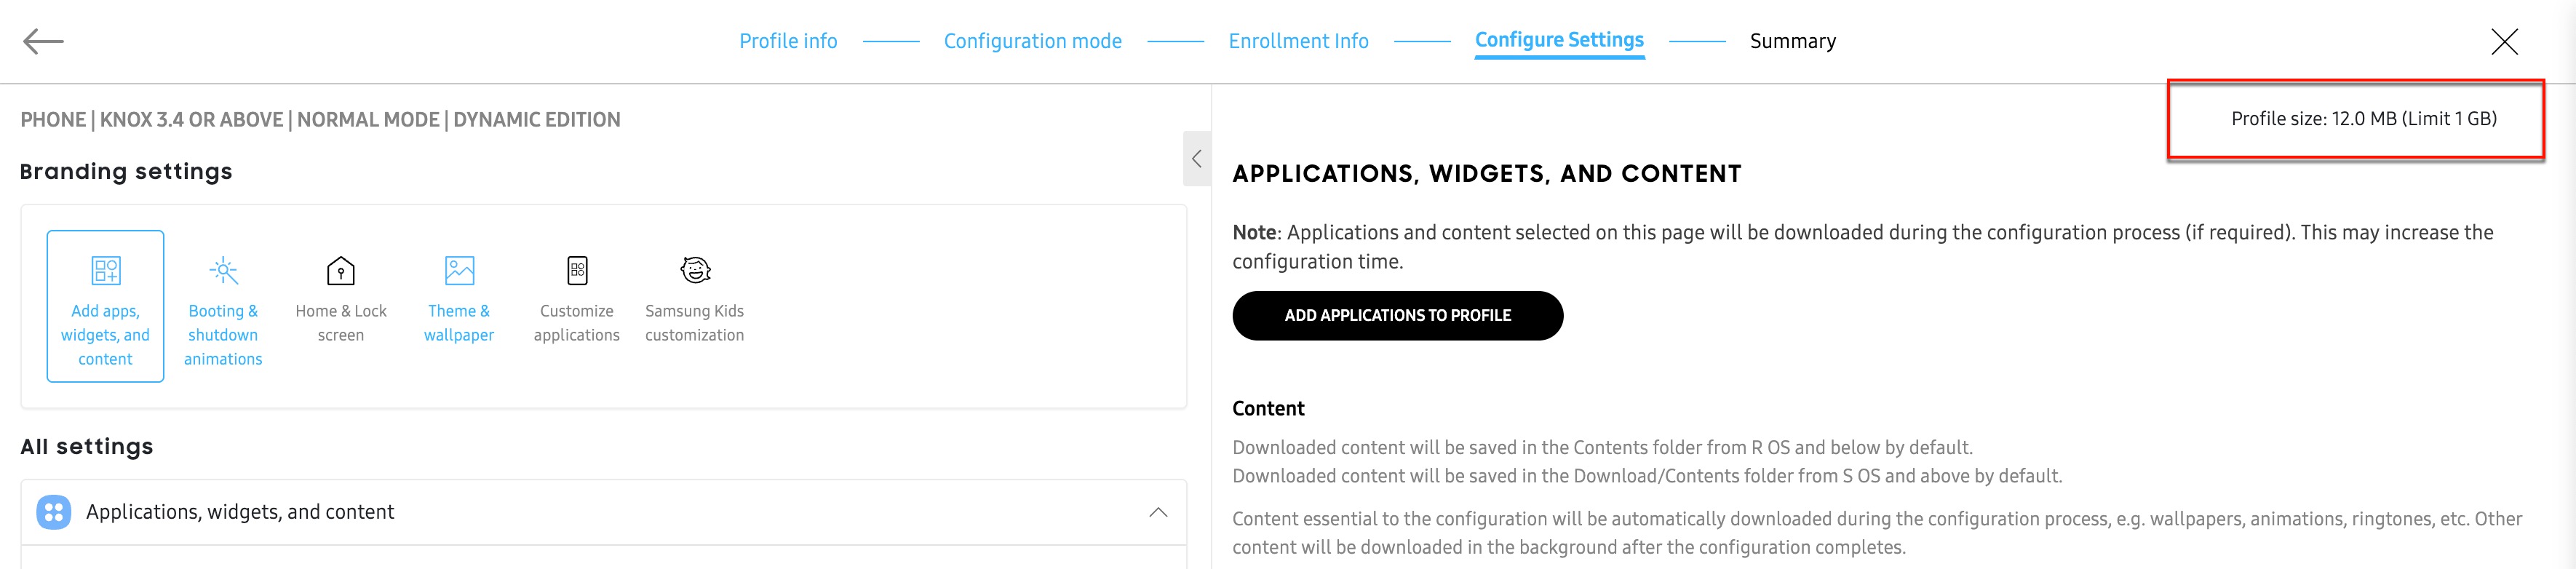Go to Enrollment Info step
This screenshot has width=2576, height=569.
coord(1298,41)
